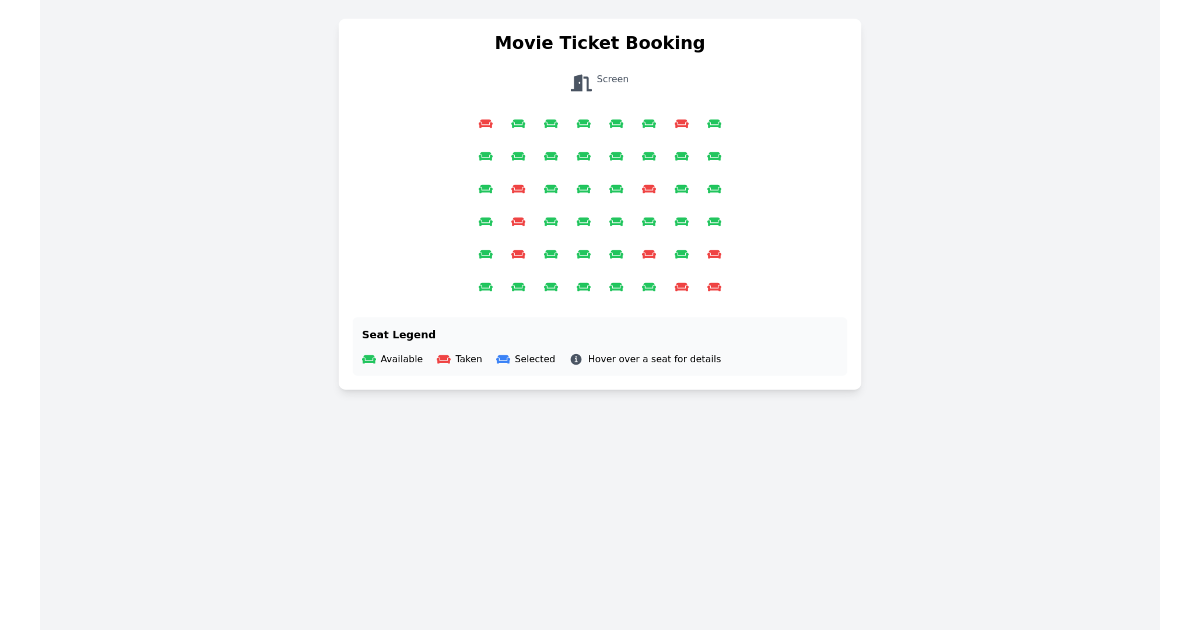Click the red seat at the far right of row five

coord(714,254)
